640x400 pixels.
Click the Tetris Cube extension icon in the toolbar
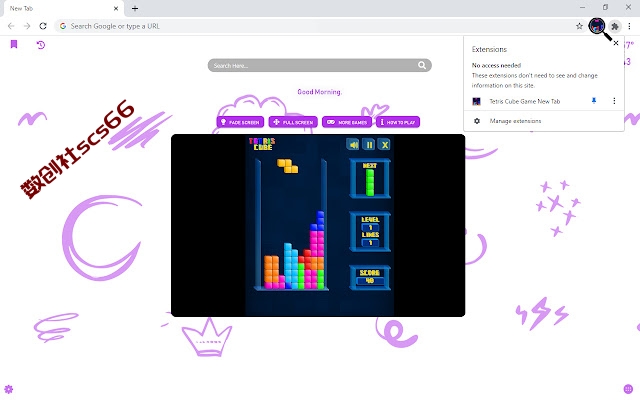coord(597,26)
